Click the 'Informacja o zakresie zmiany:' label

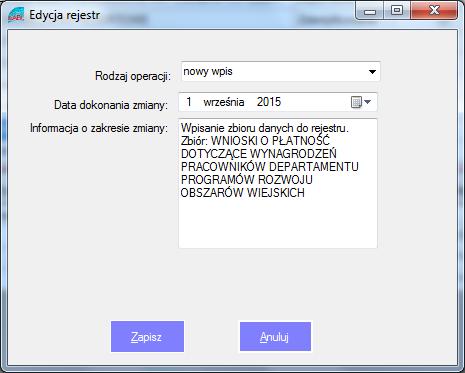click(99, 128)
